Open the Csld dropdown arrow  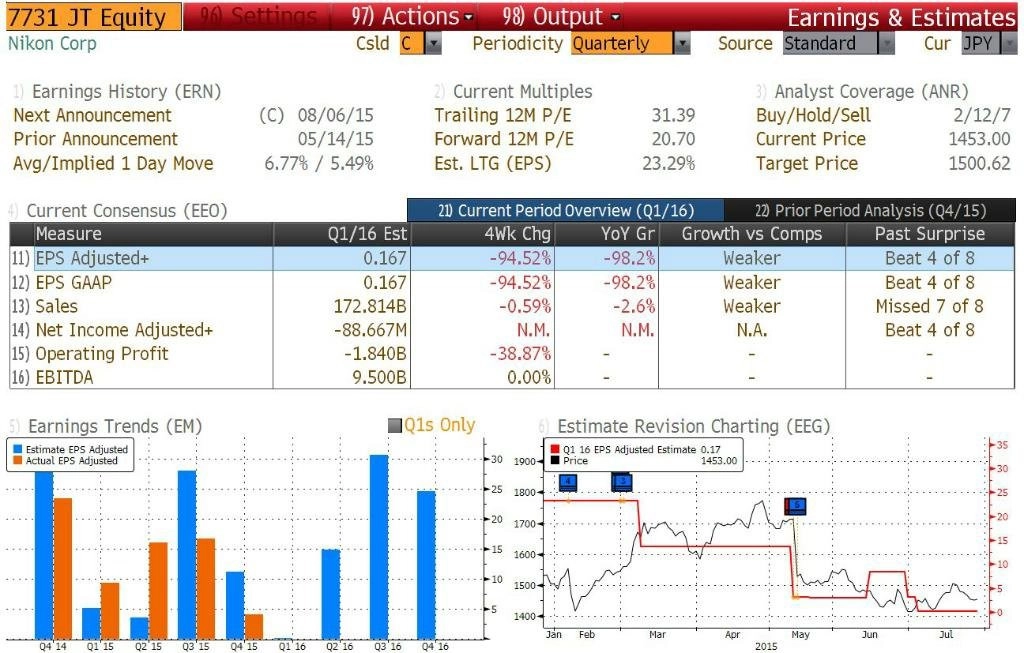433,44
